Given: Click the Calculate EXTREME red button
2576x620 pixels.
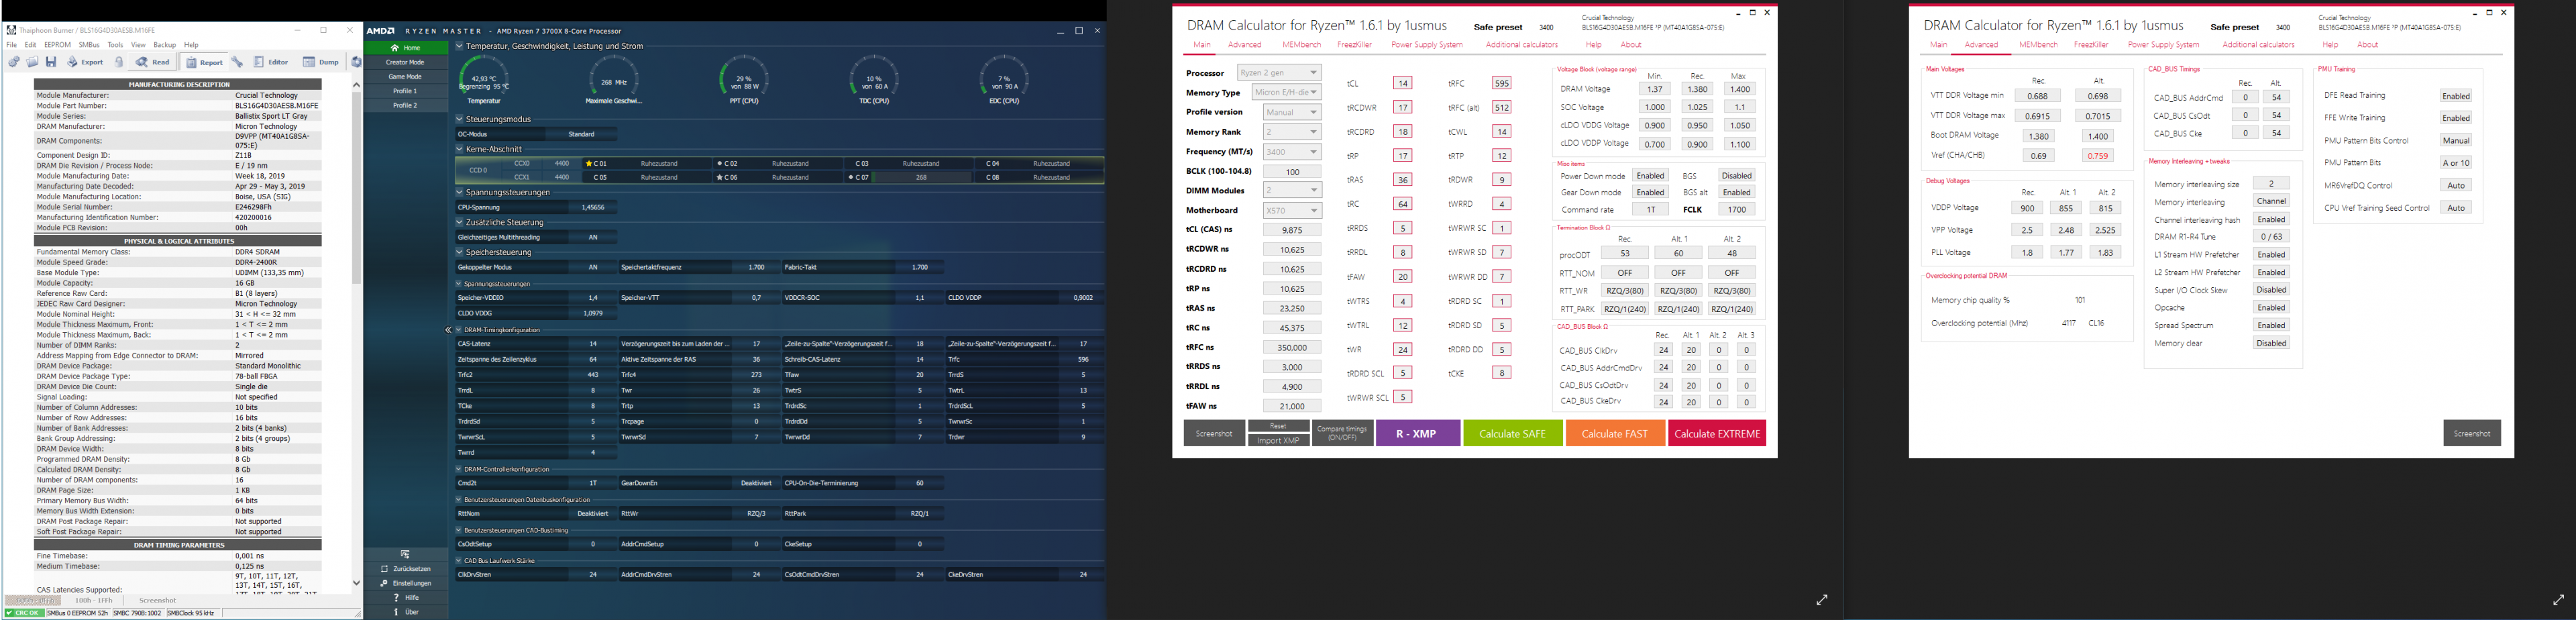Looking at the screenshot, I should point(1716,433).
